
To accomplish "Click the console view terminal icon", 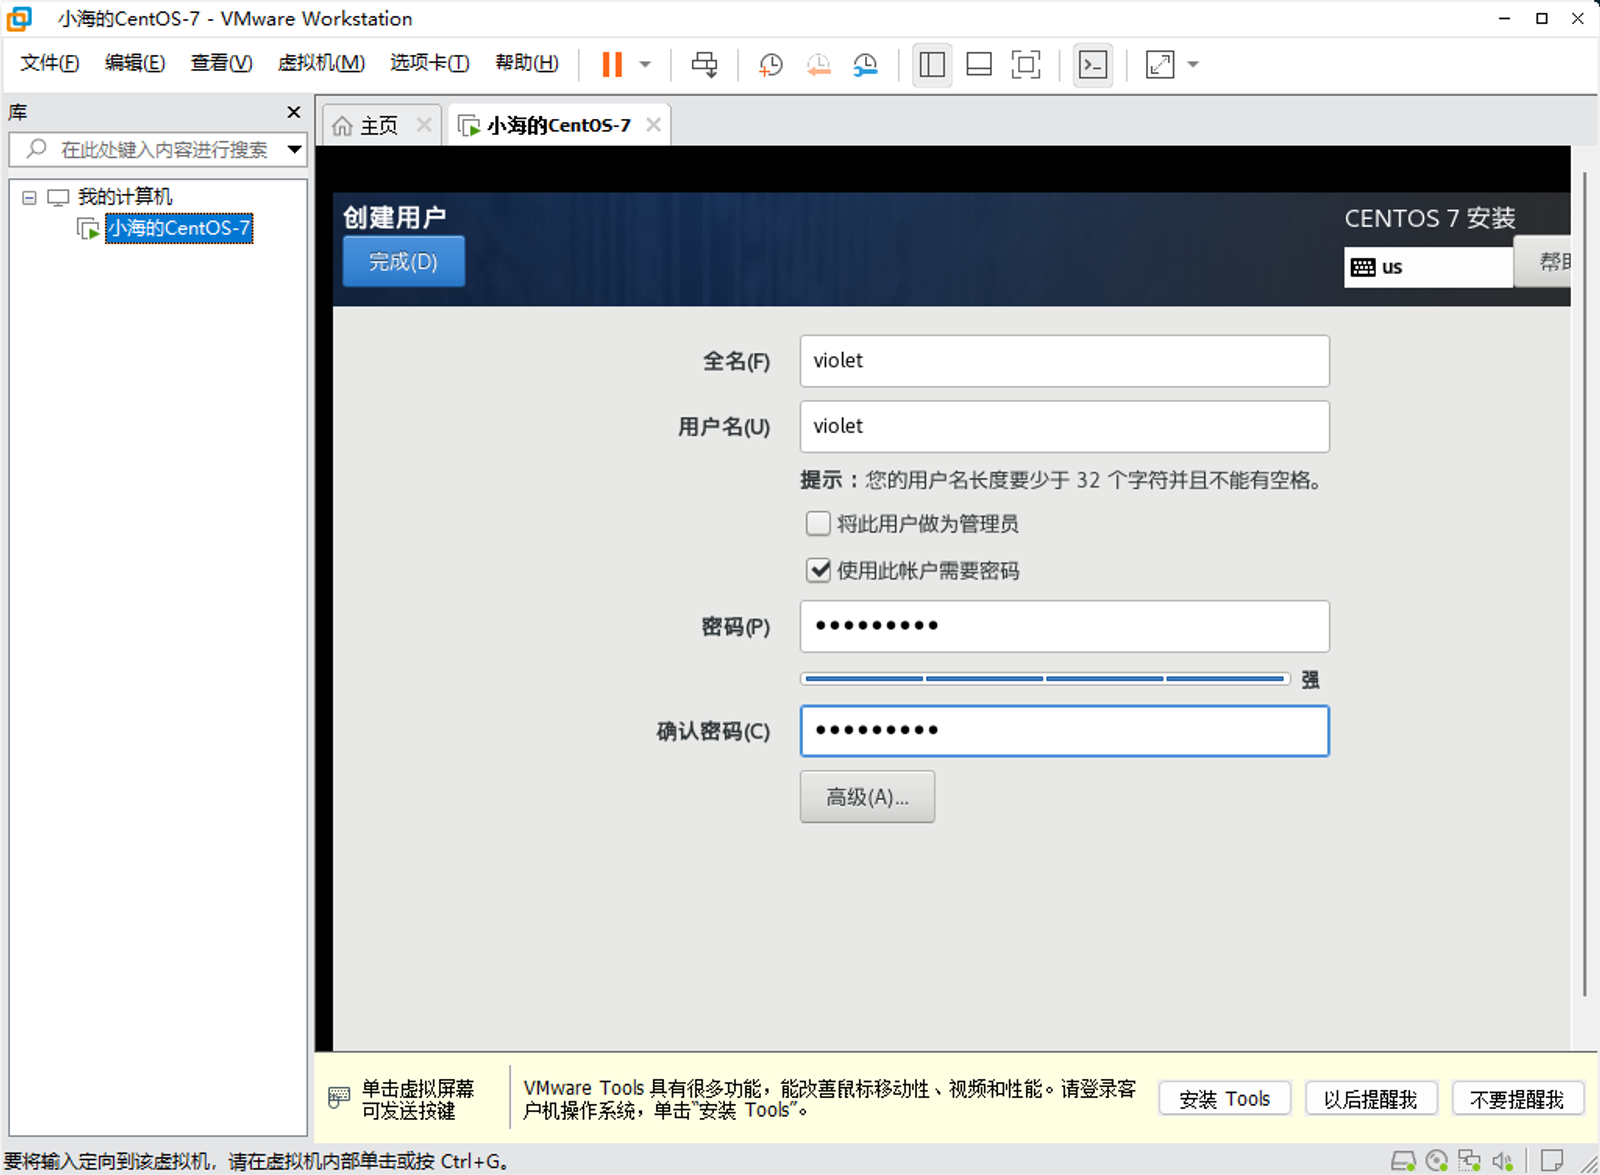I will coord(1093,65).
